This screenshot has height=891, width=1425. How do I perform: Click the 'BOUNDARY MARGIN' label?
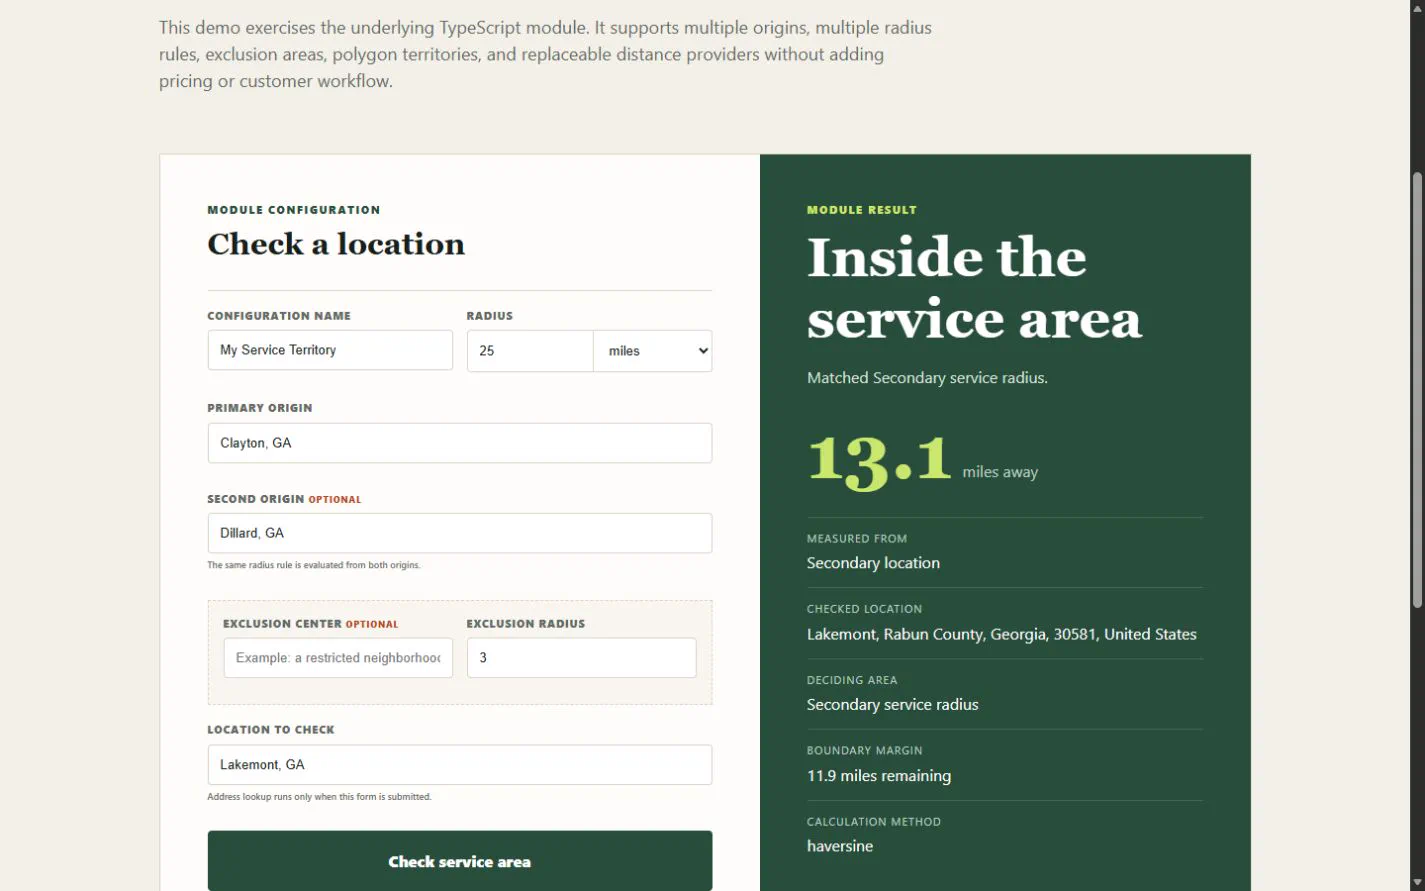tap(865, 751)
